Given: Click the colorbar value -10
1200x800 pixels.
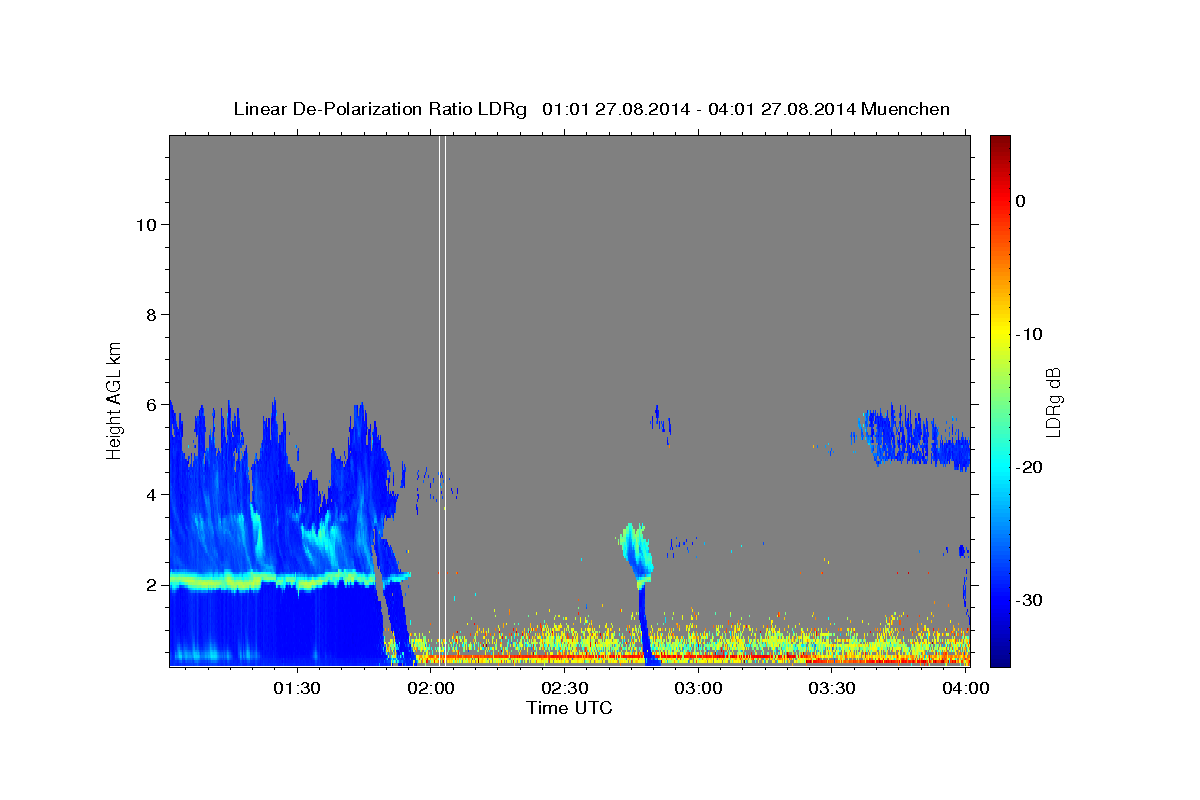Looking at the screenshot, I should 1028,334.
